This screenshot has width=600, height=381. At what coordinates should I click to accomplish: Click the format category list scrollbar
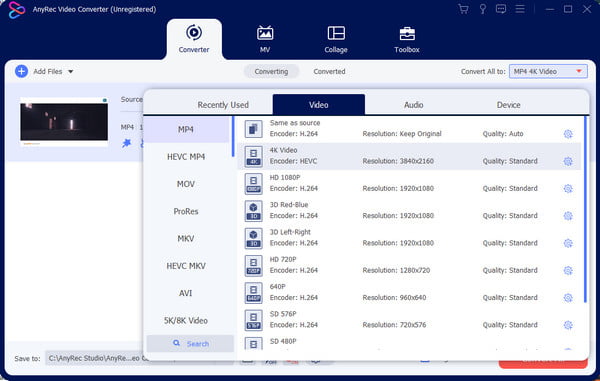coord(233,137)
